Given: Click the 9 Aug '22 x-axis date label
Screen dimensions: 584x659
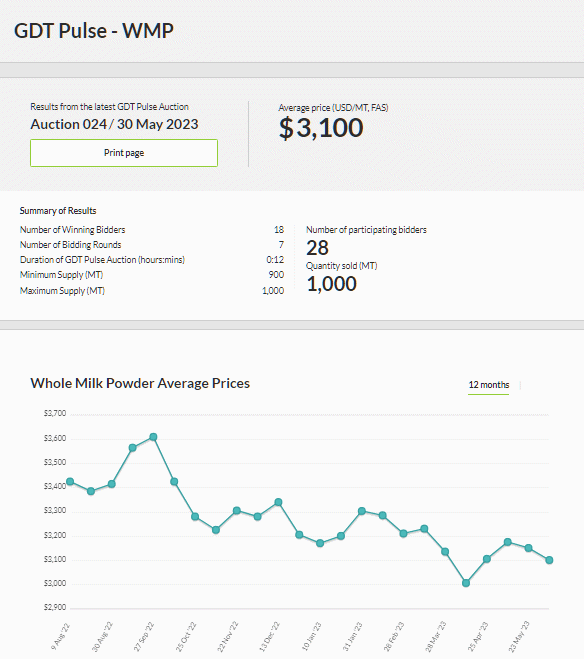Looking at the screenshot, I should coord(61,637).
